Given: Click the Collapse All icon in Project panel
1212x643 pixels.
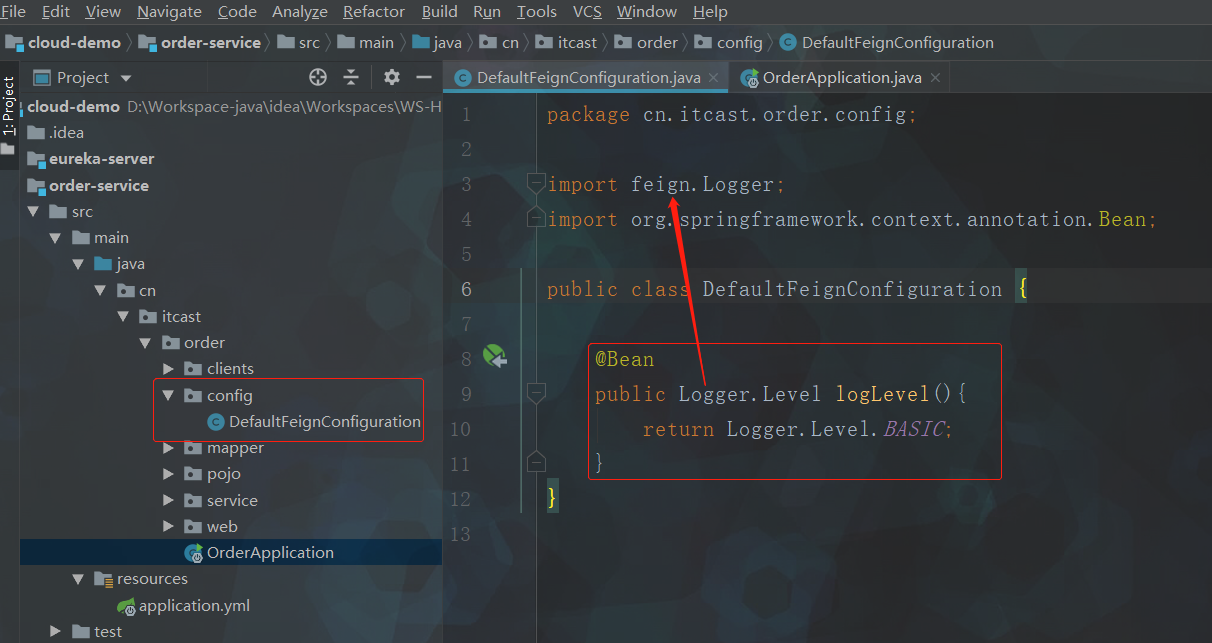Looking at the screenshot, I should pyautogui.click(x=351, y=77).
